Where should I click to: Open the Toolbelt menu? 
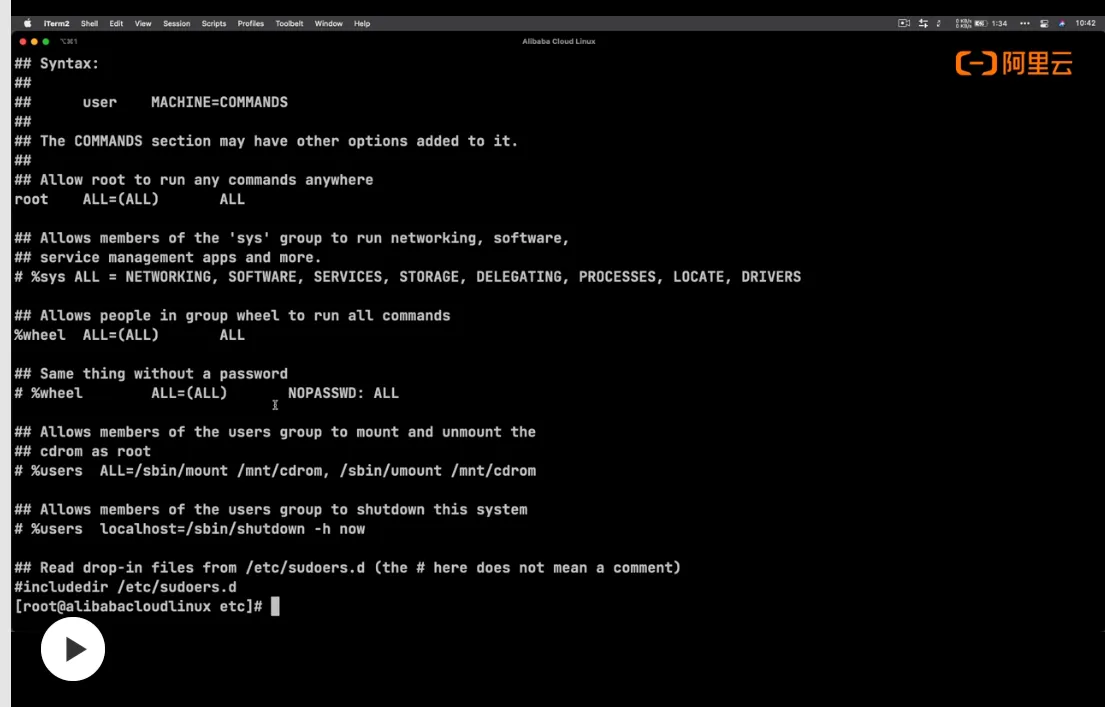pos(290,23)
